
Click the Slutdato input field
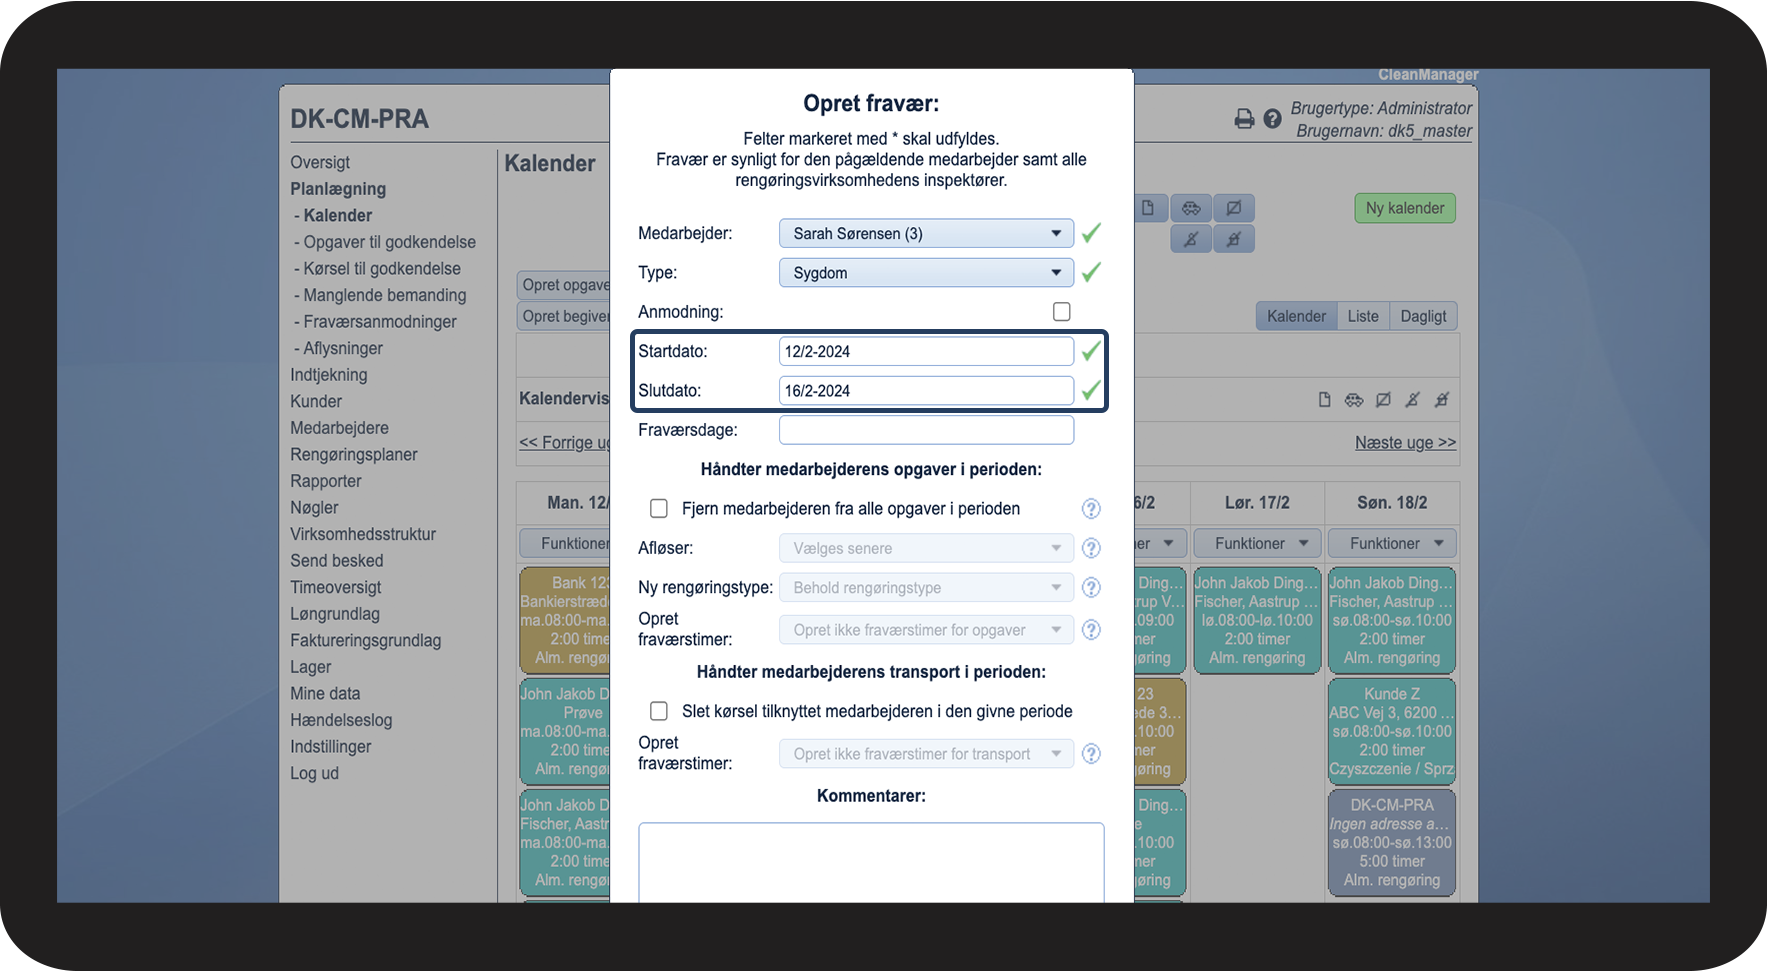pyautogui.click(x=926, y=391)
